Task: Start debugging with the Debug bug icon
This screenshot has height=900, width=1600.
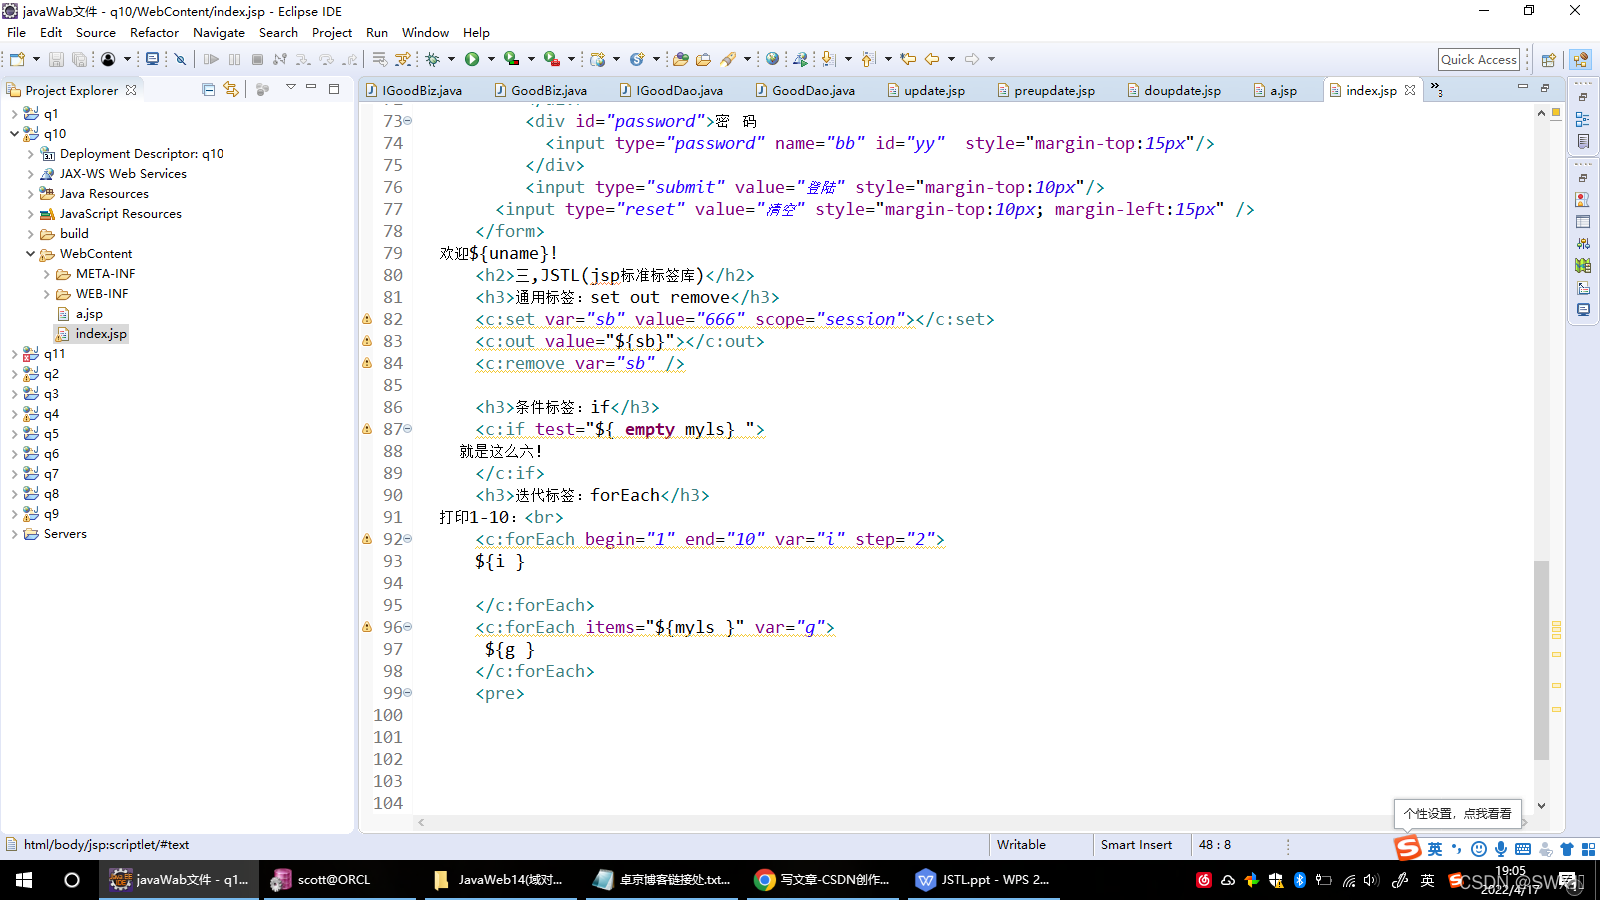Action: click(434, 59)
